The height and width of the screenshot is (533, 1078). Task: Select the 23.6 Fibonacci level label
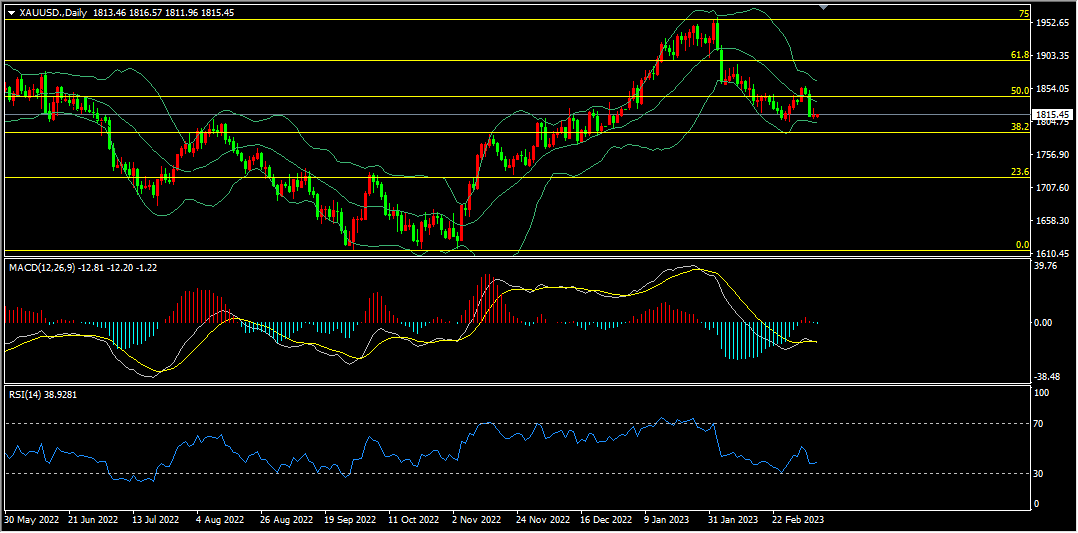pyautogui.click(x=1021, y=172)
